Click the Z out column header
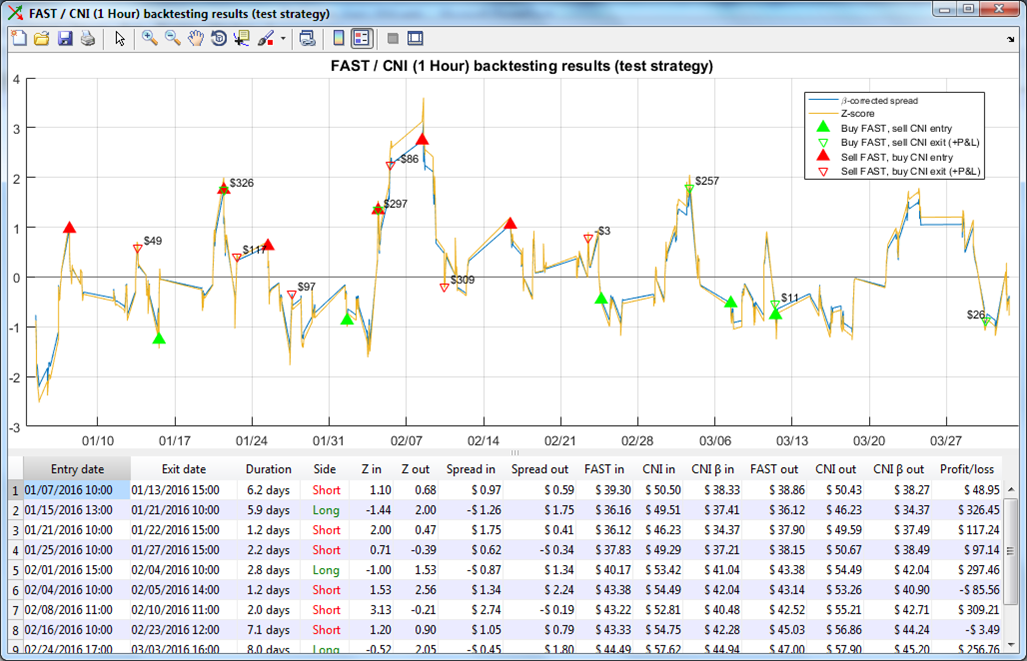Image resolution: width=1027 pixels, height=661 pixels. coord(416,469)
